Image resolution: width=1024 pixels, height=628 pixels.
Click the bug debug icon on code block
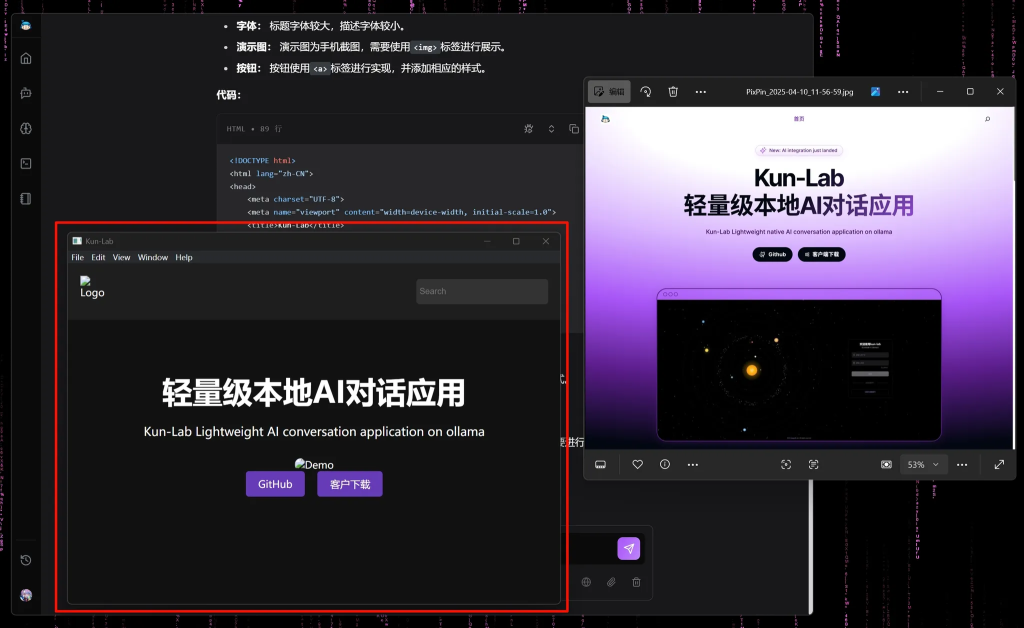pos(528,129)
